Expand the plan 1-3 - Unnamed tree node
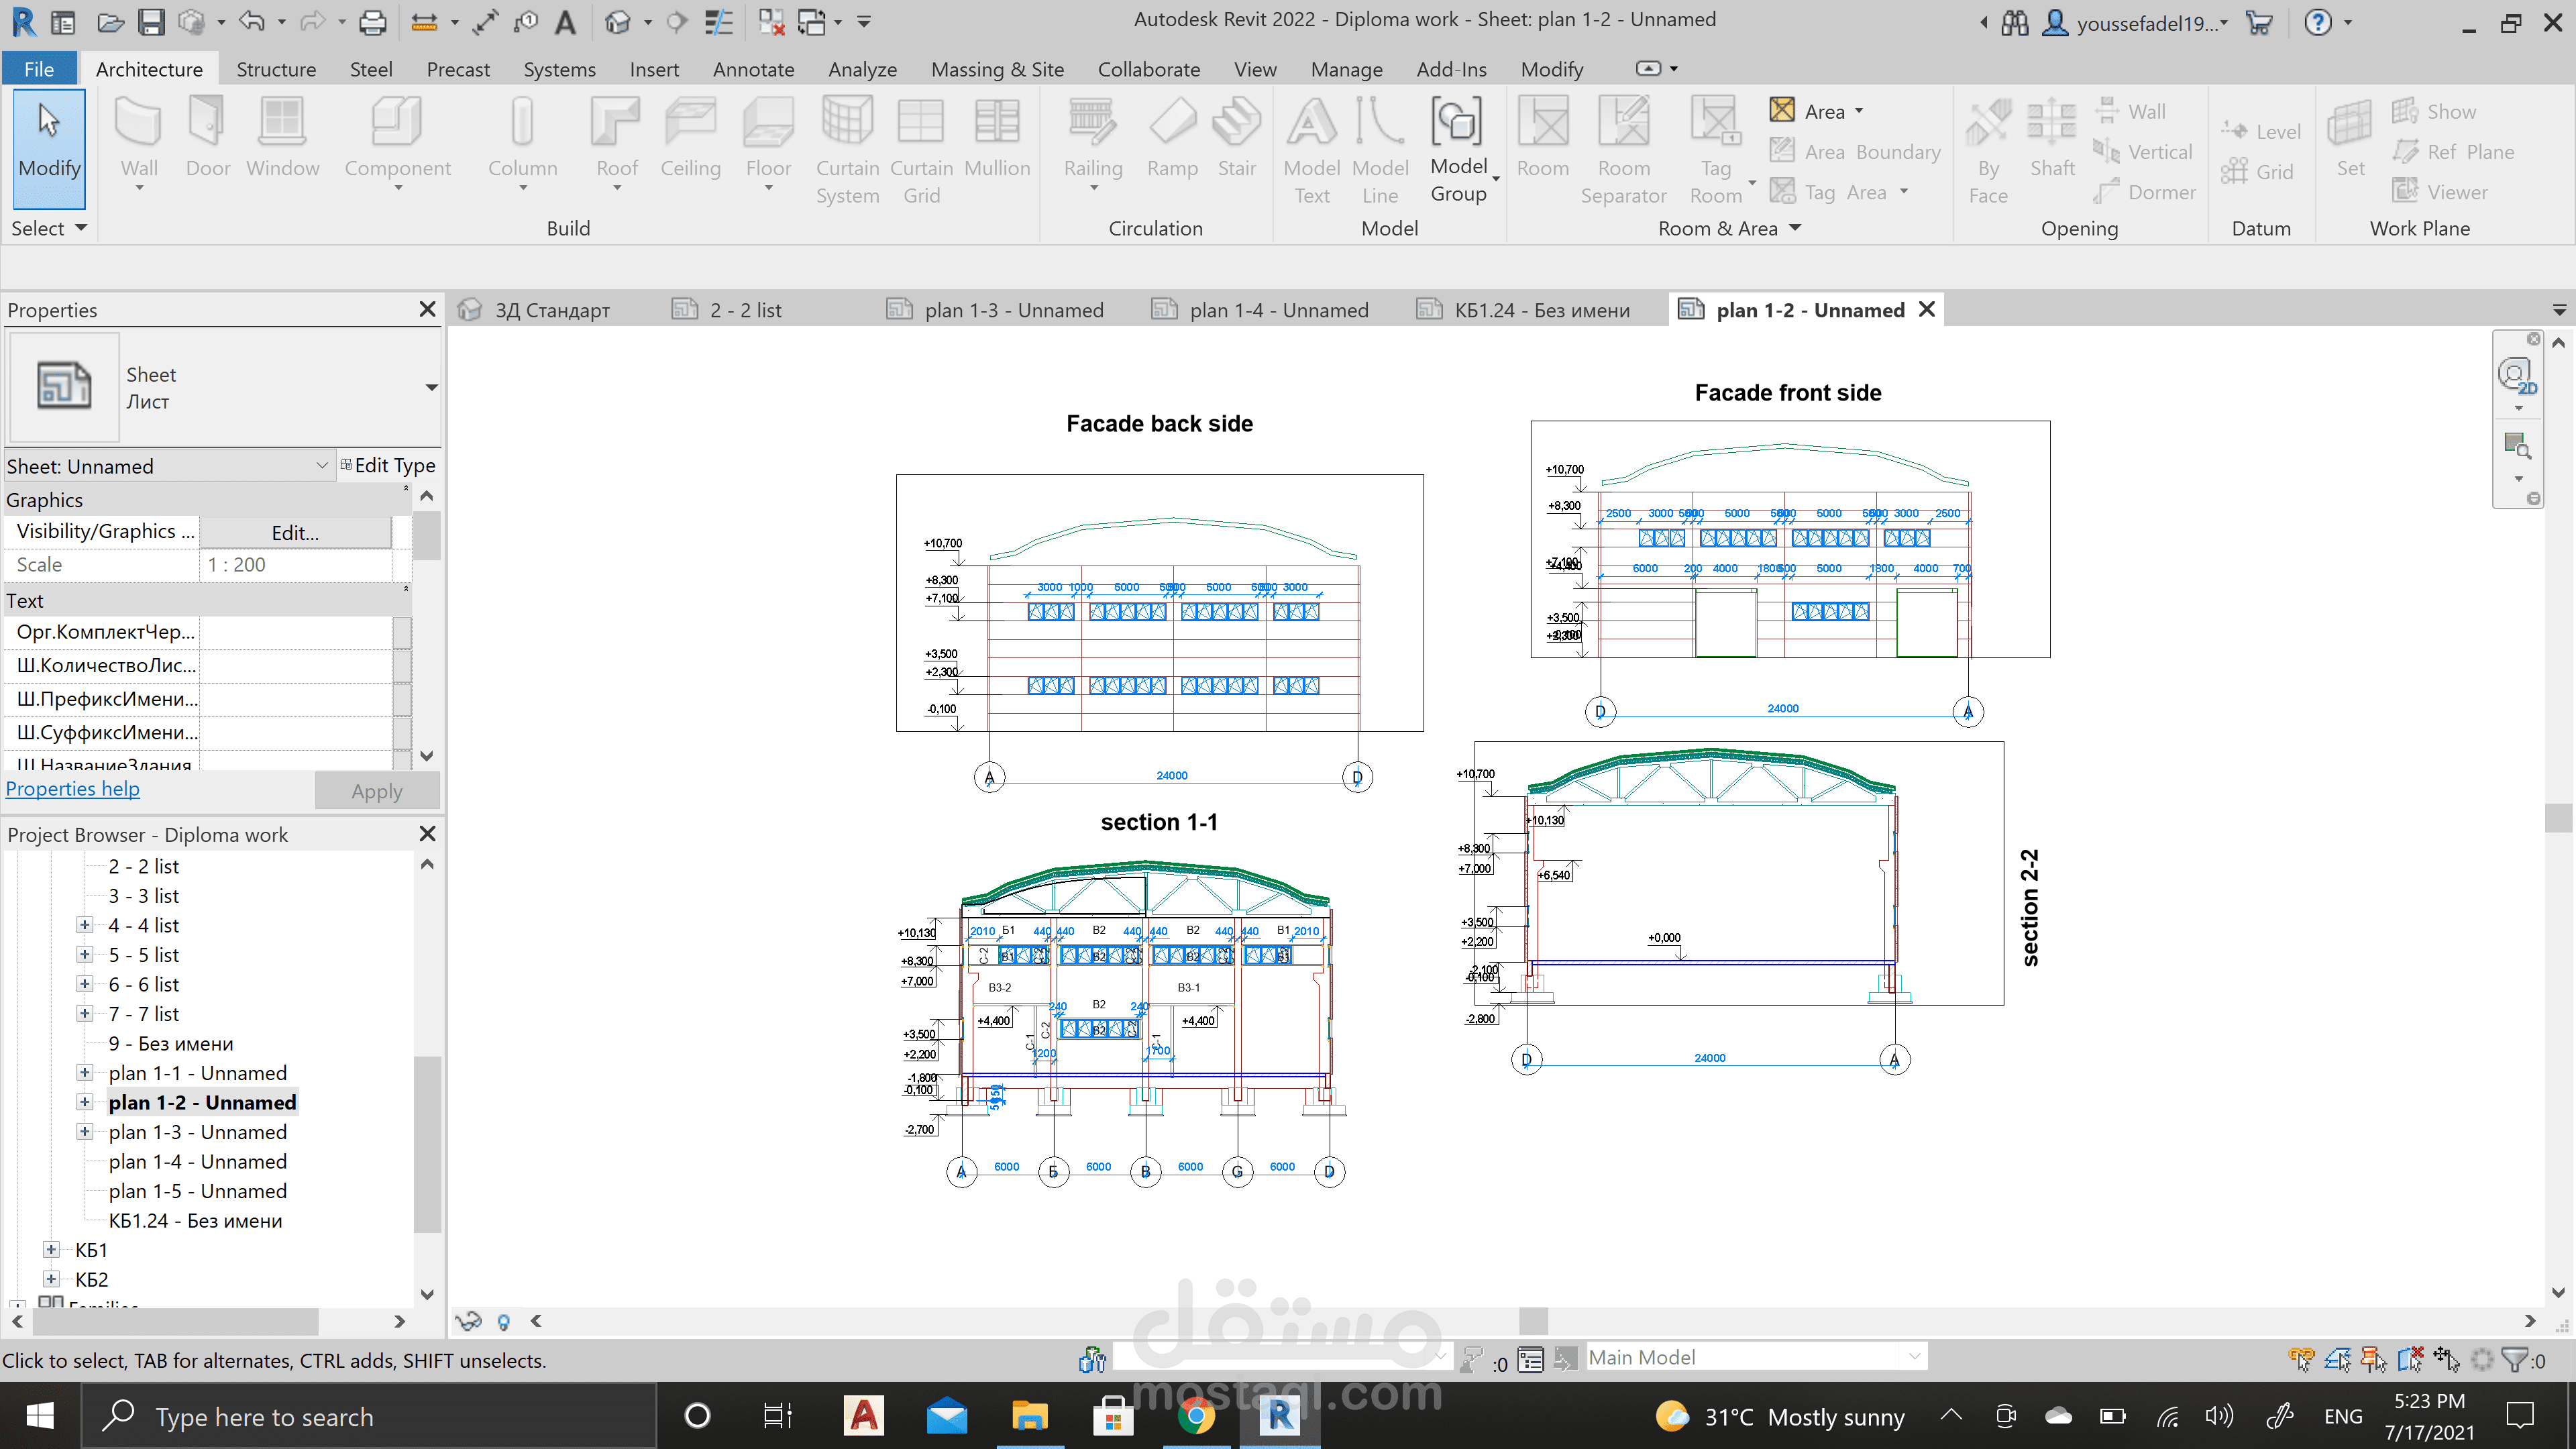Image resolution: width=2576 pixels, height=1449 pixels. pos(85,1132)
